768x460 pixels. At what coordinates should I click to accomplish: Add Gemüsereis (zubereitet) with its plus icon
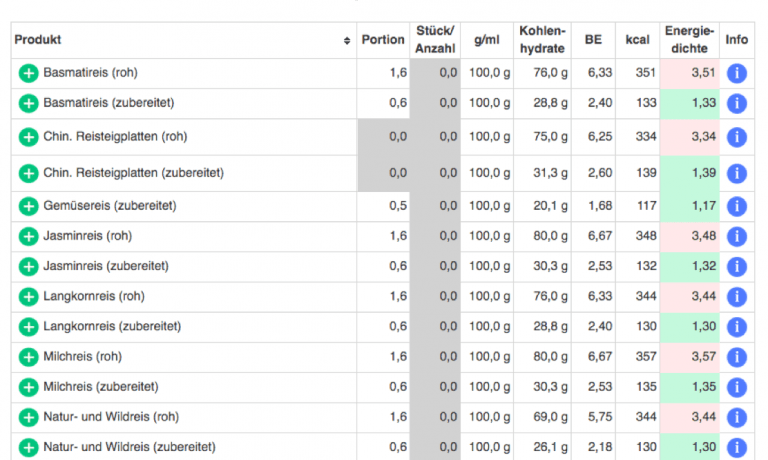[x=28, y=207]
